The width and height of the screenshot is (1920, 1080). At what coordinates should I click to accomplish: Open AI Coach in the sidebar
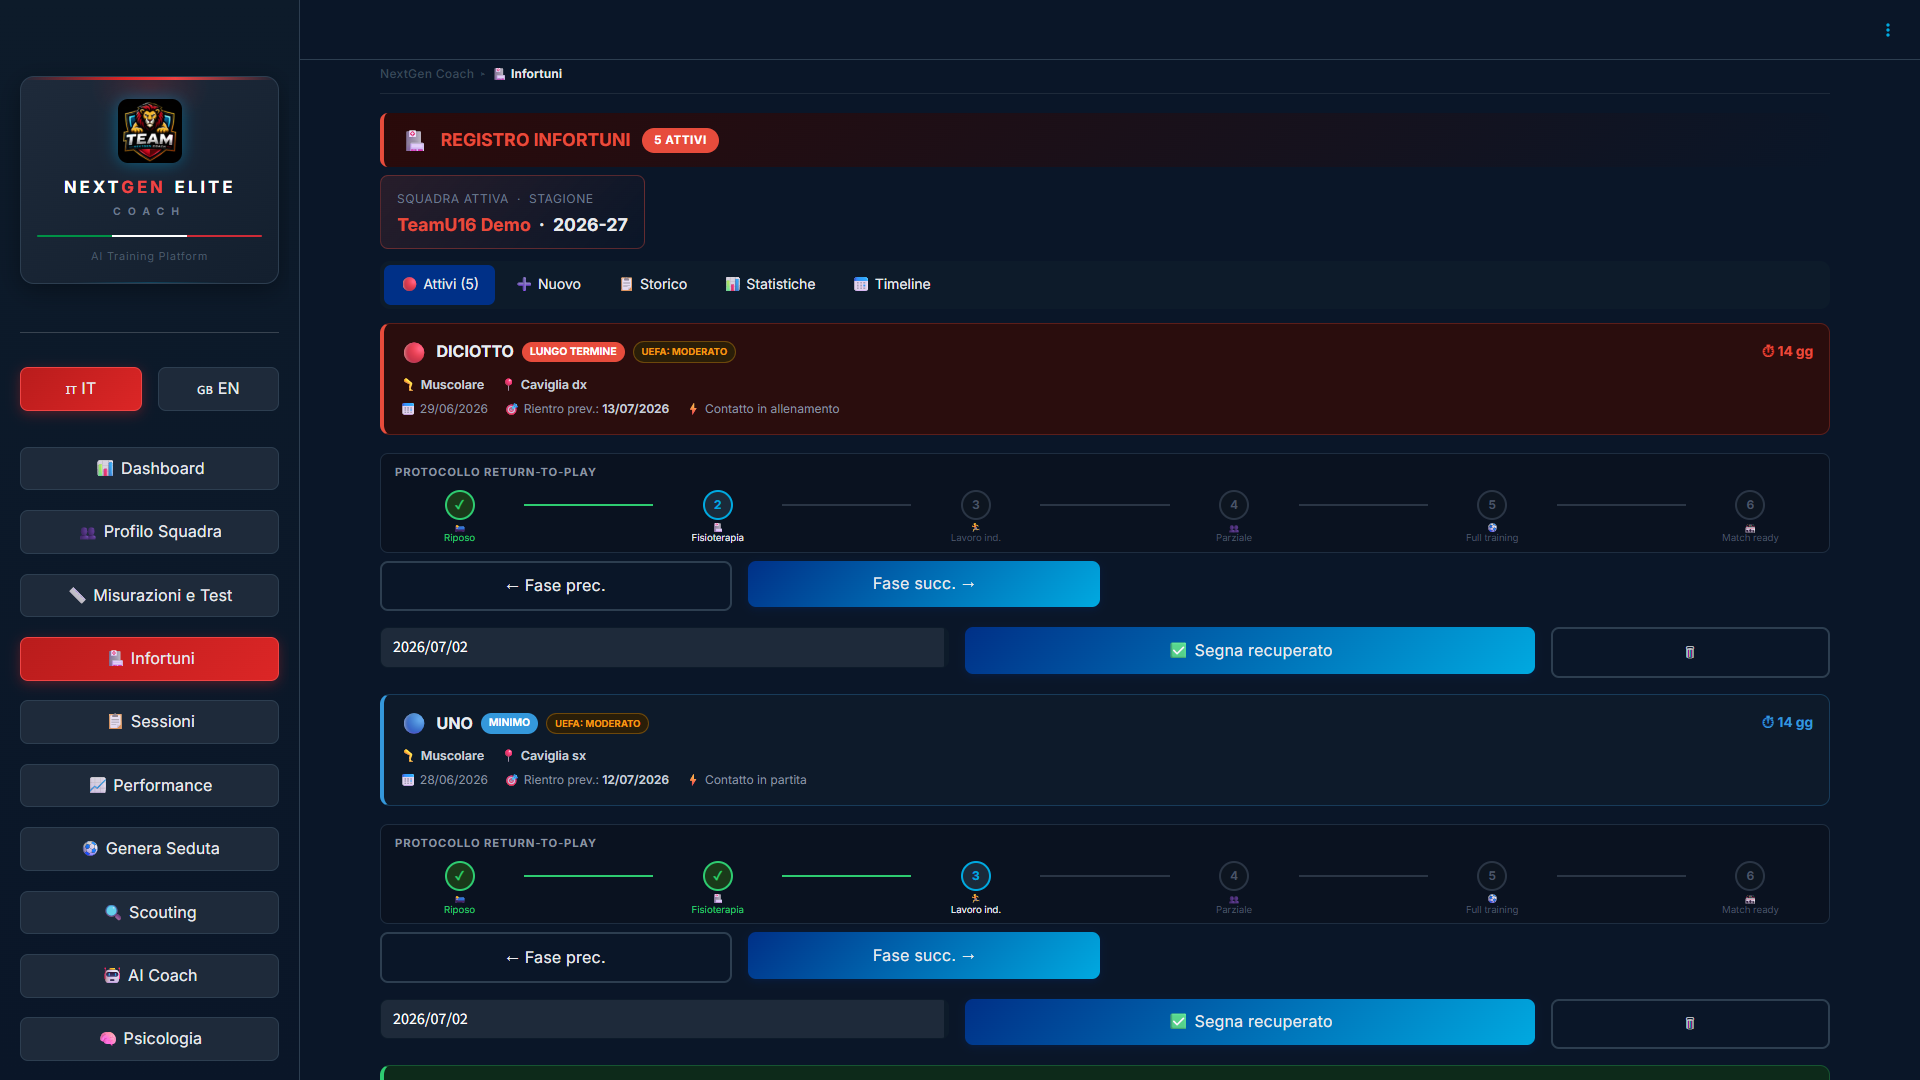pyautogui.click(x=150, y=976)
